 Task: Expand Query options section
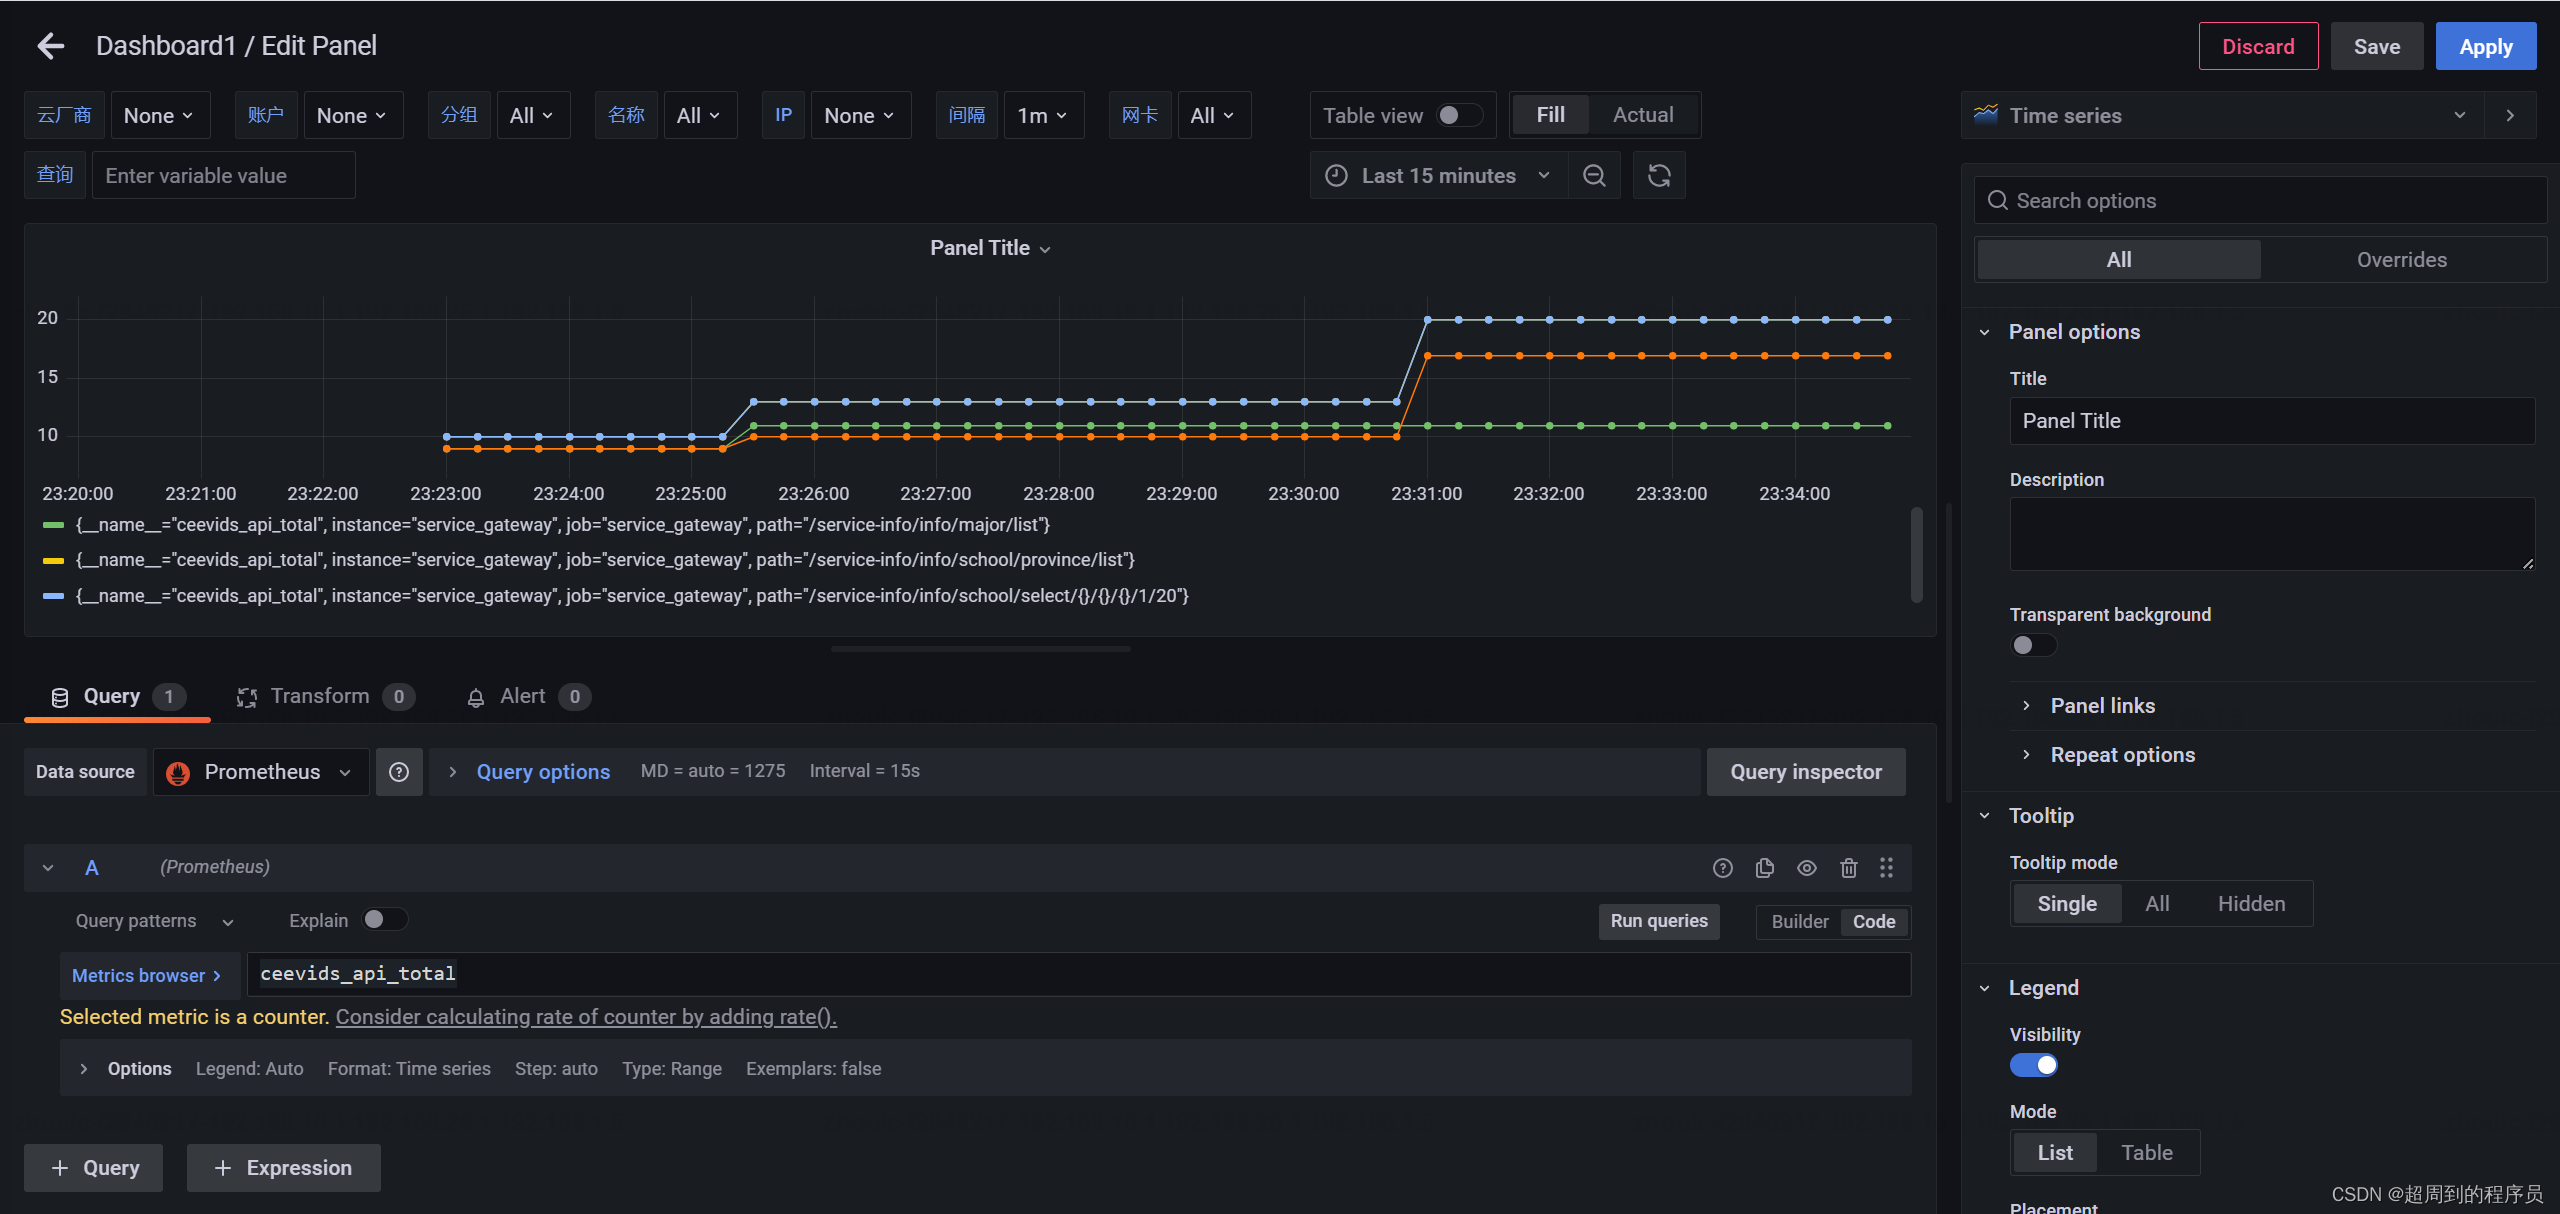tap(543, 772)
